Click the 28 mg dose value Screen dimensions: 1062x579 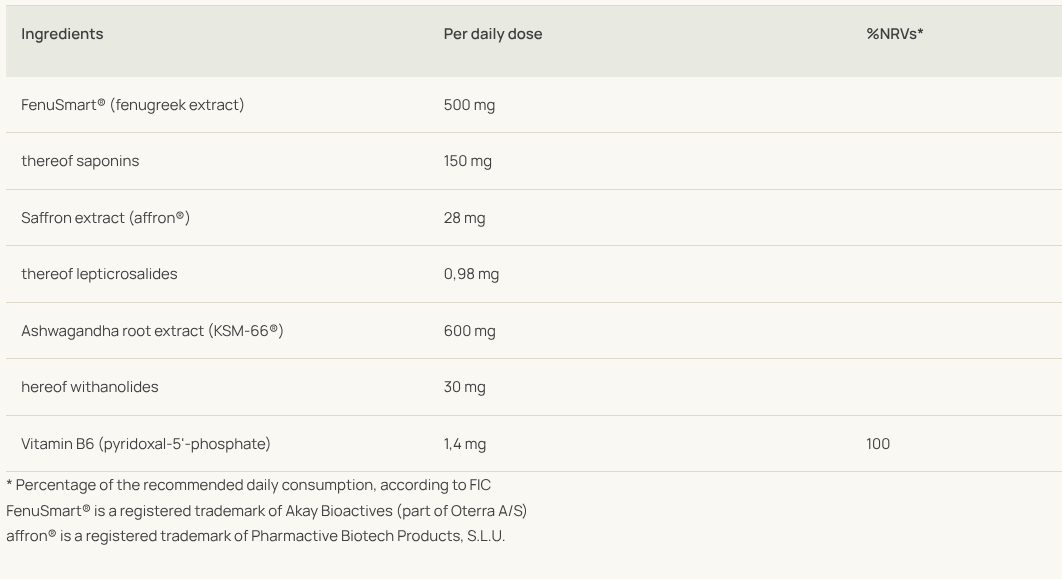(464, 218)
